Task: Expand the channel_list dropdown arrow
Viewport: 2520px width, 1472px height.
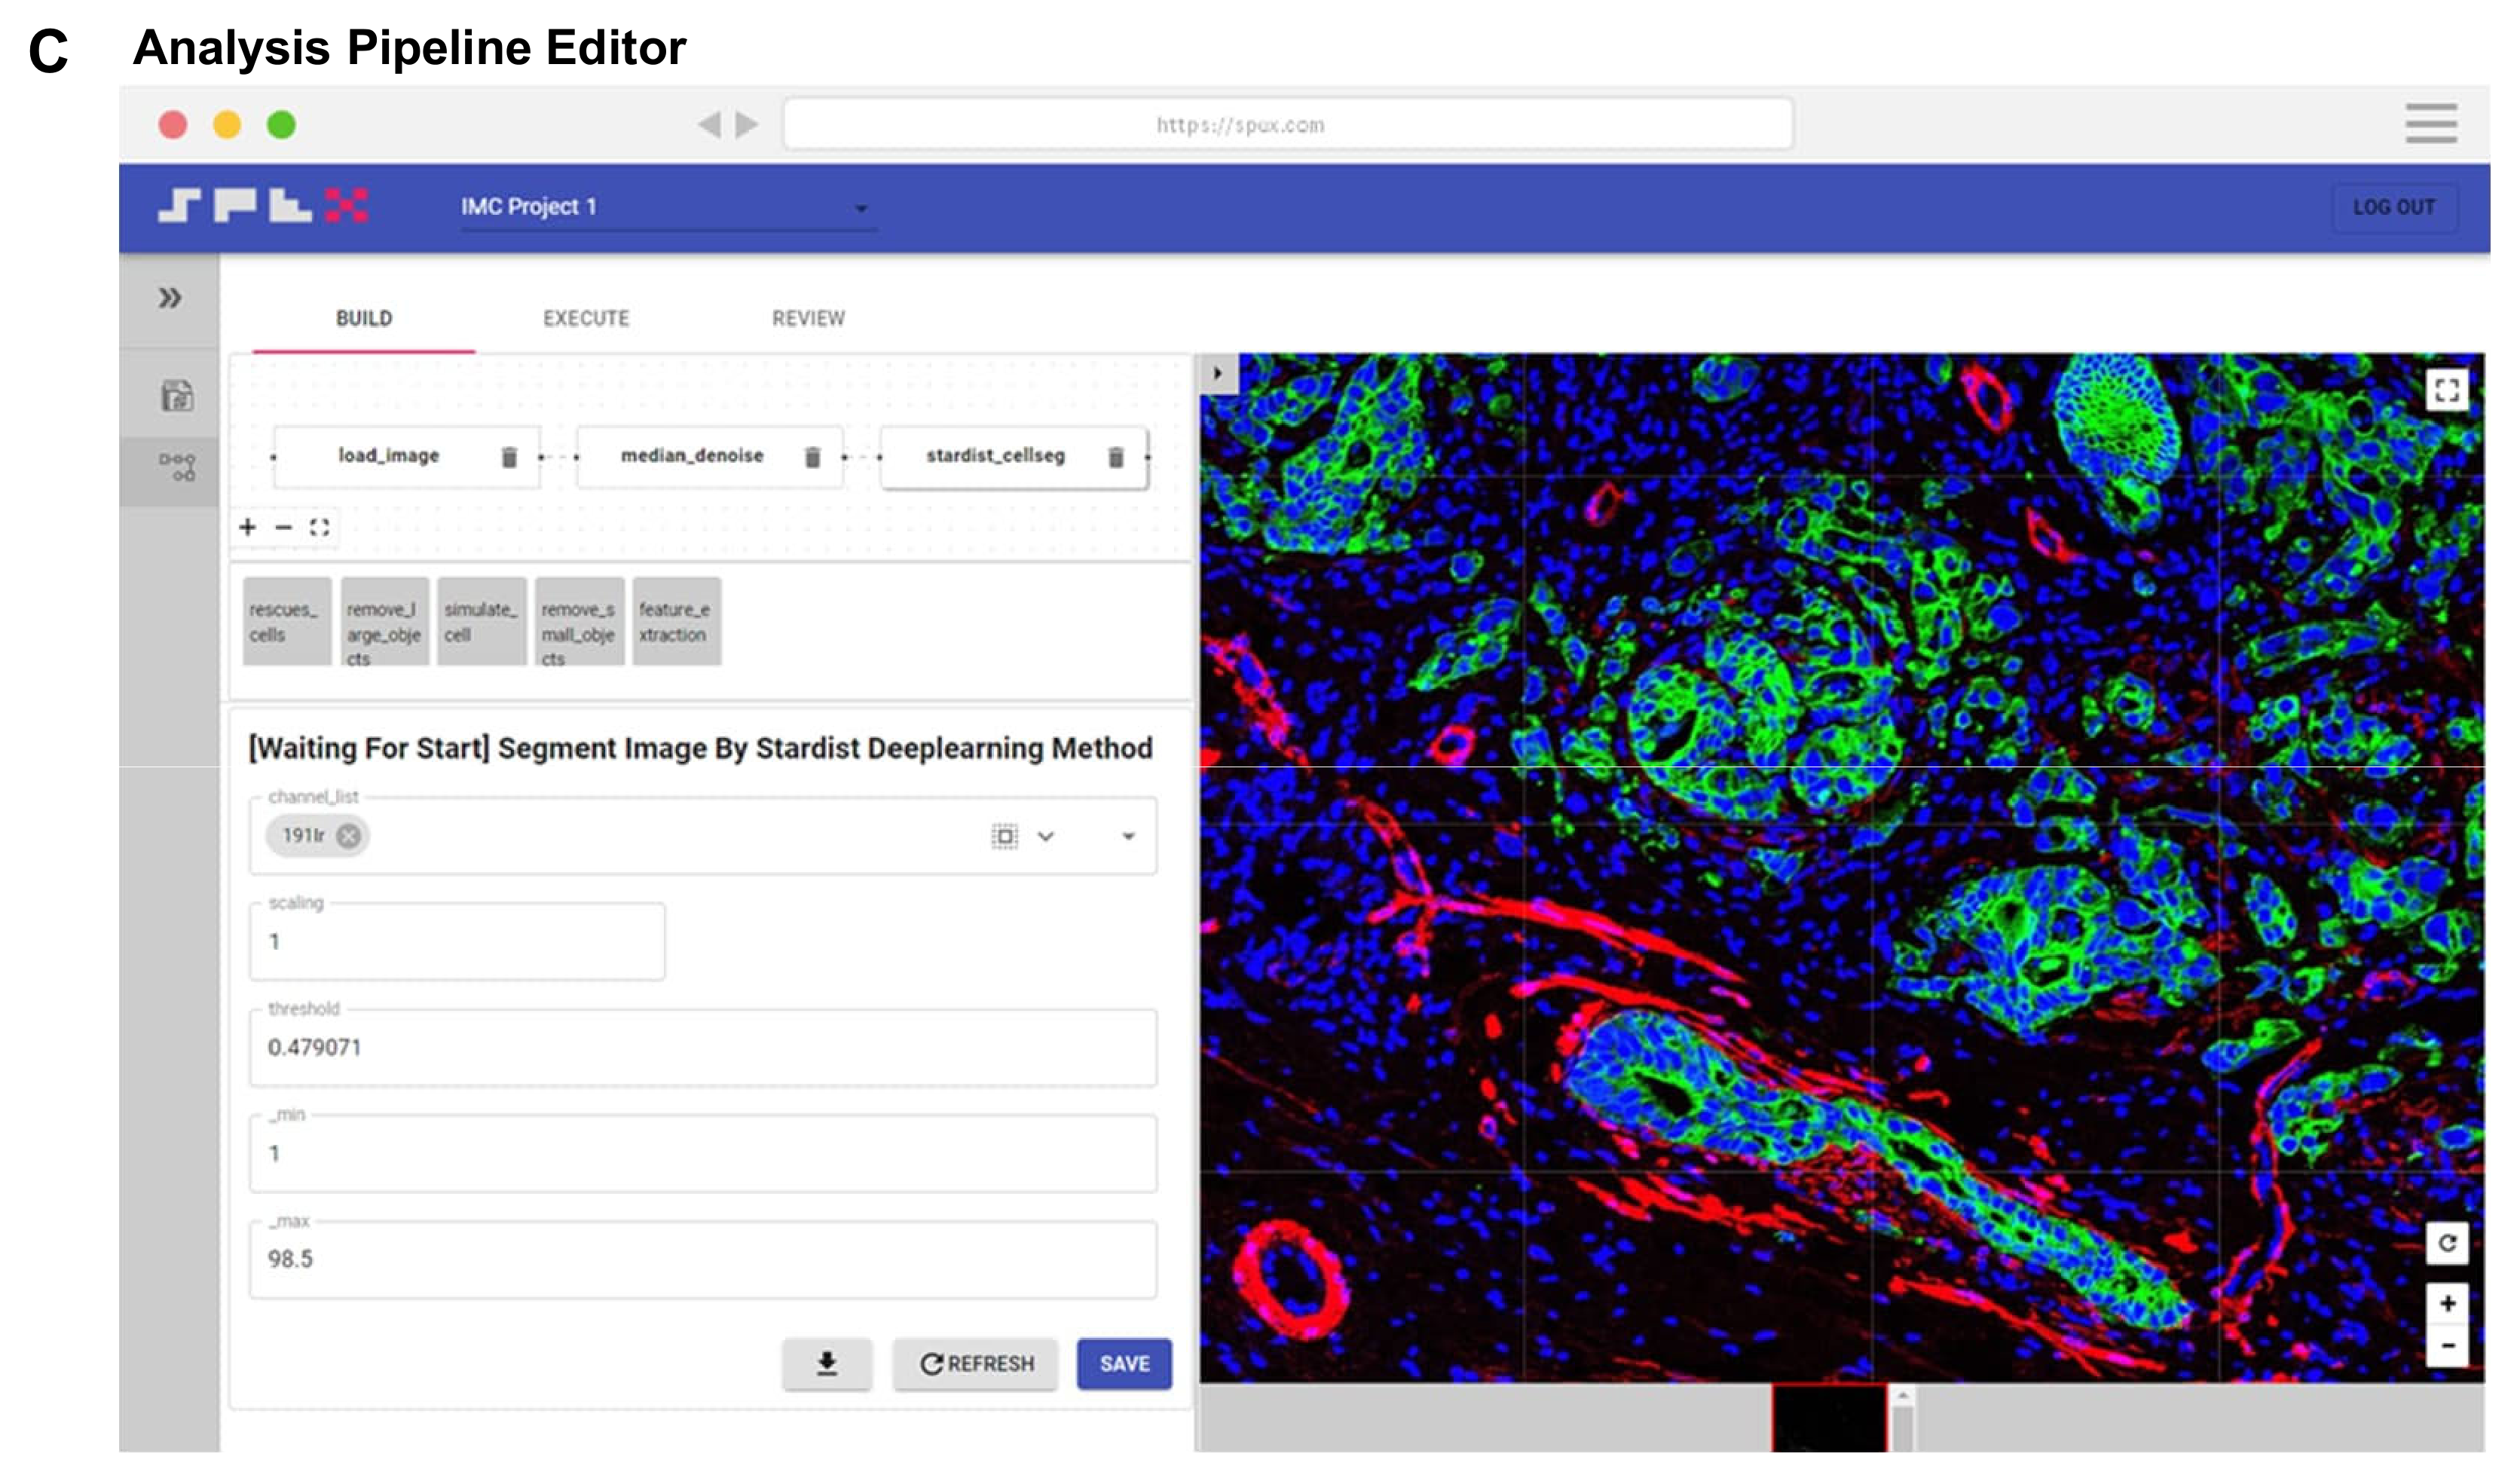Action: [1128, 836]
